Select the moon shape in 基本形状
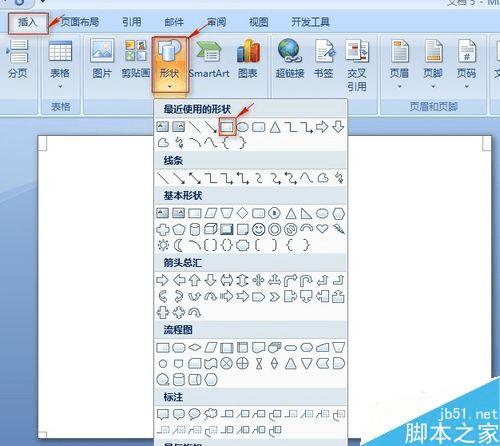The image size is (500, 446). click(x=179, y=245)
